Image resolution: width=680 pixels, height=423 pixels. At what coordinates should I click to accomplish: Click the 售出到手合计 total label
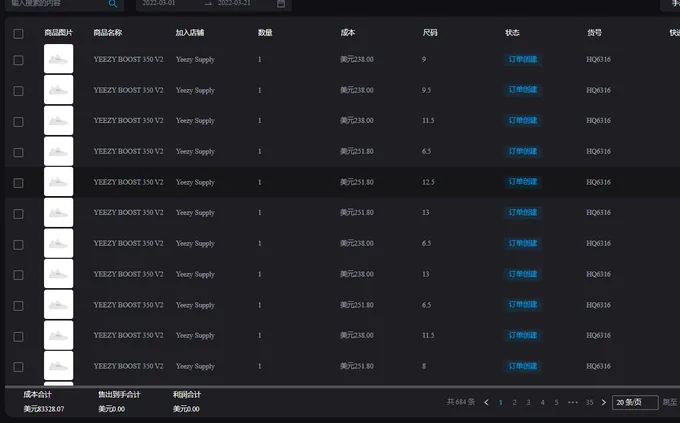119,394
